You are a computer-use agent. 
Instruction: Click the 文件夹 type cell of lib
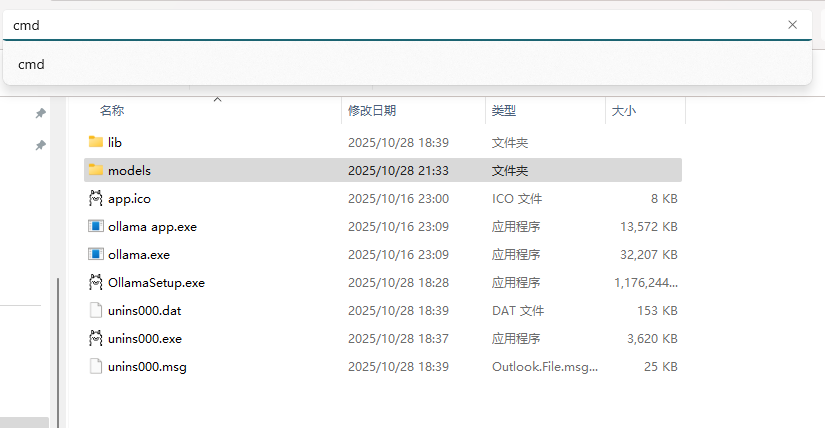(510, 143)
